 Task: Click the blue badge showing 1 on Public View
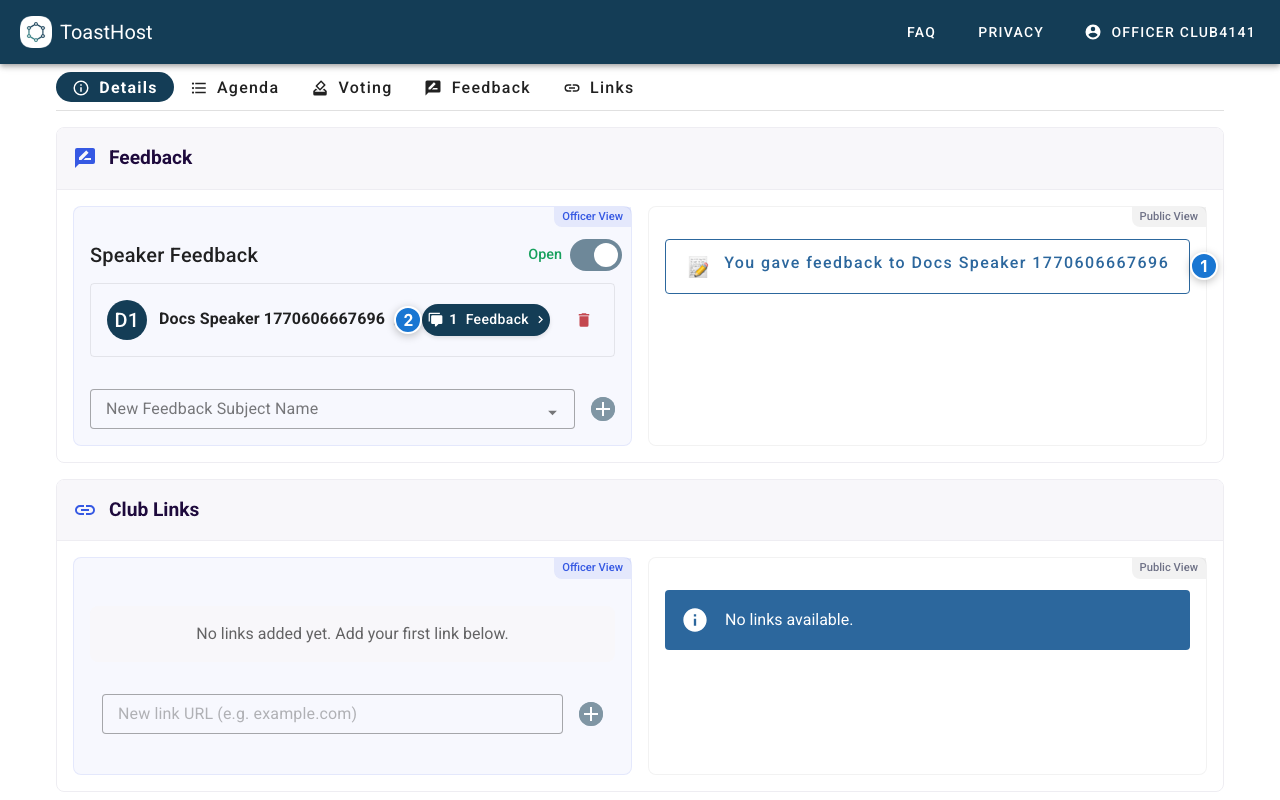tap(1204, 266)
